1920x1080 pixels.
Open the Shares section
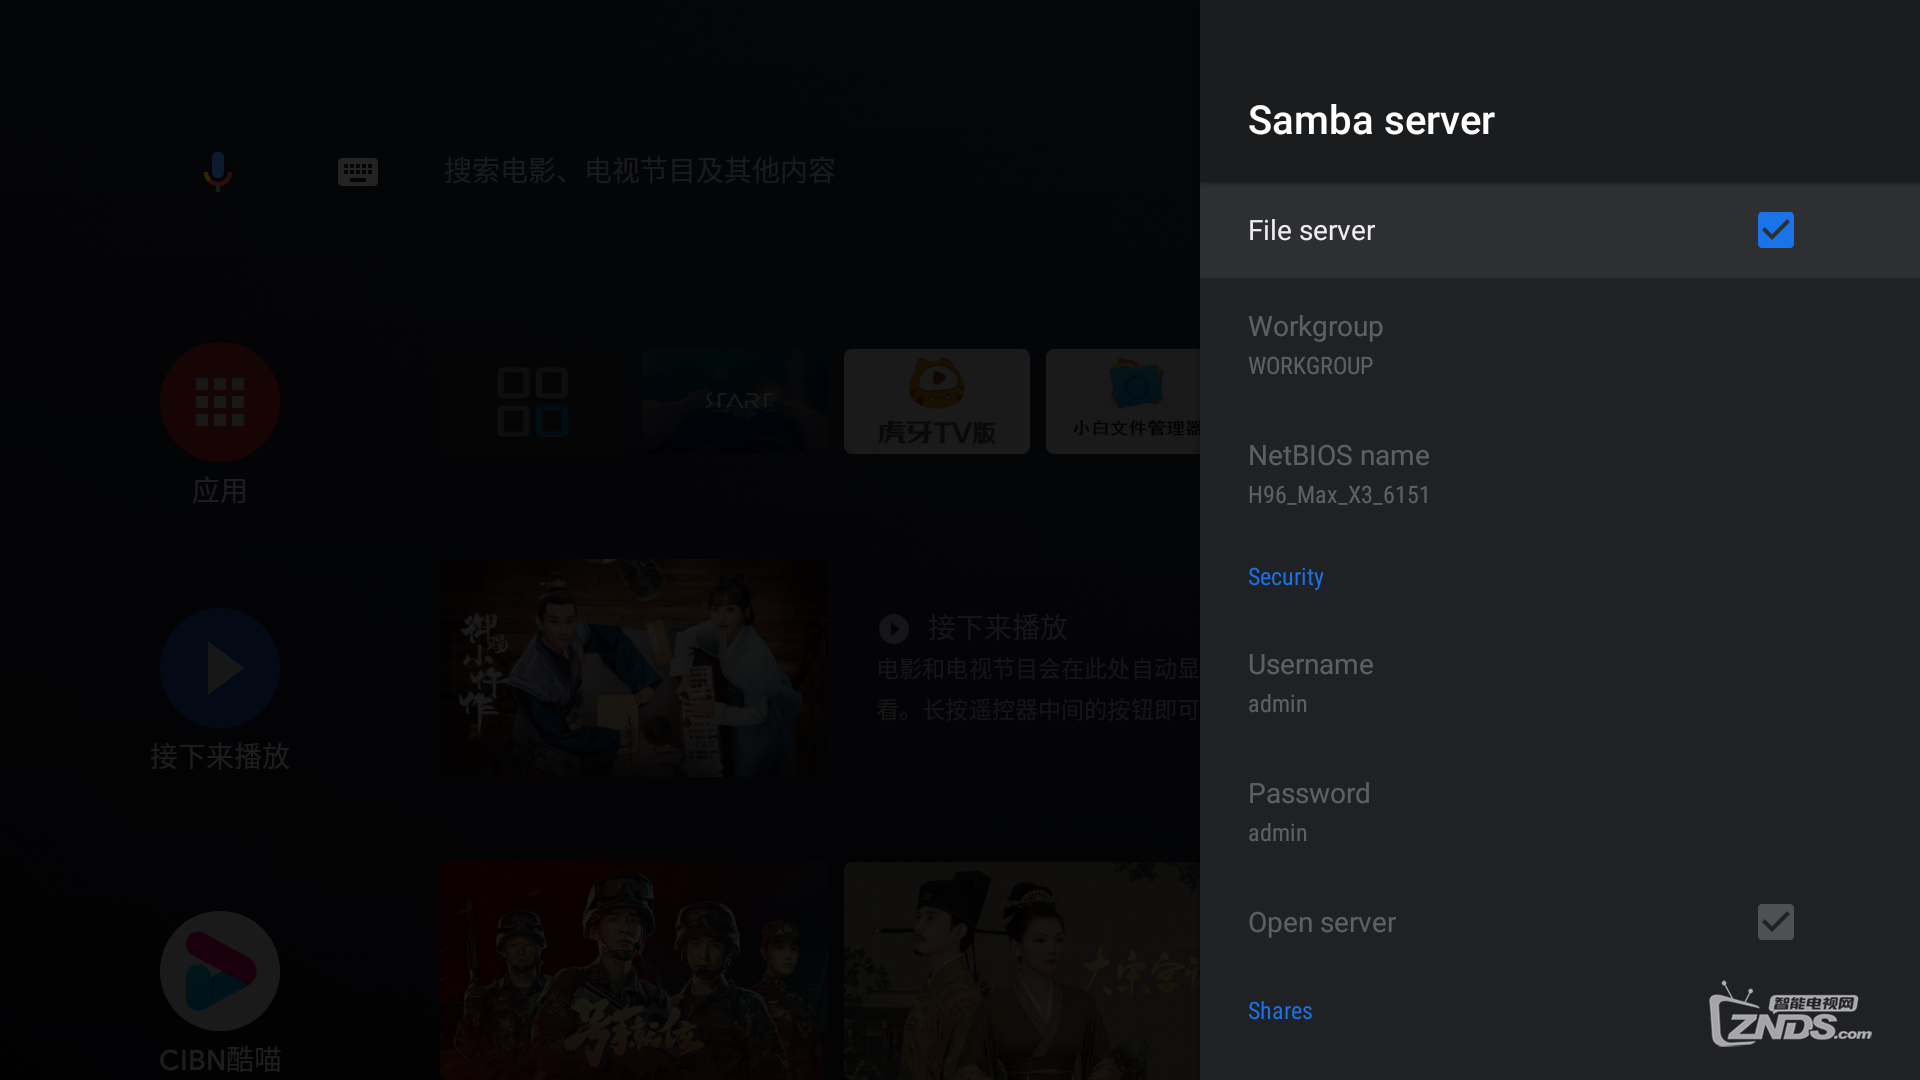pyautogui.click(x=1280, y=1011)
